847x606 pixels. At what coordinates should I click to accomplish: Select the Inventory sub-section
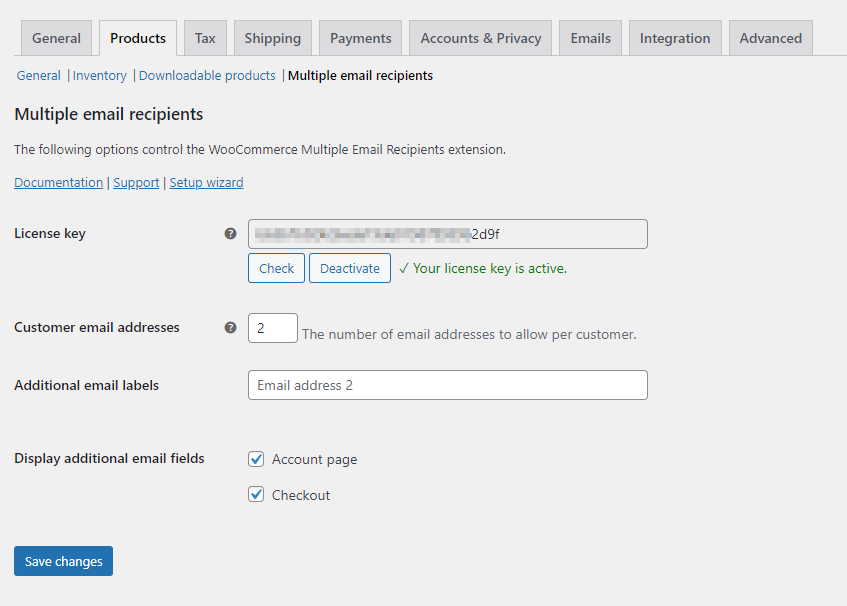[99, 75]
